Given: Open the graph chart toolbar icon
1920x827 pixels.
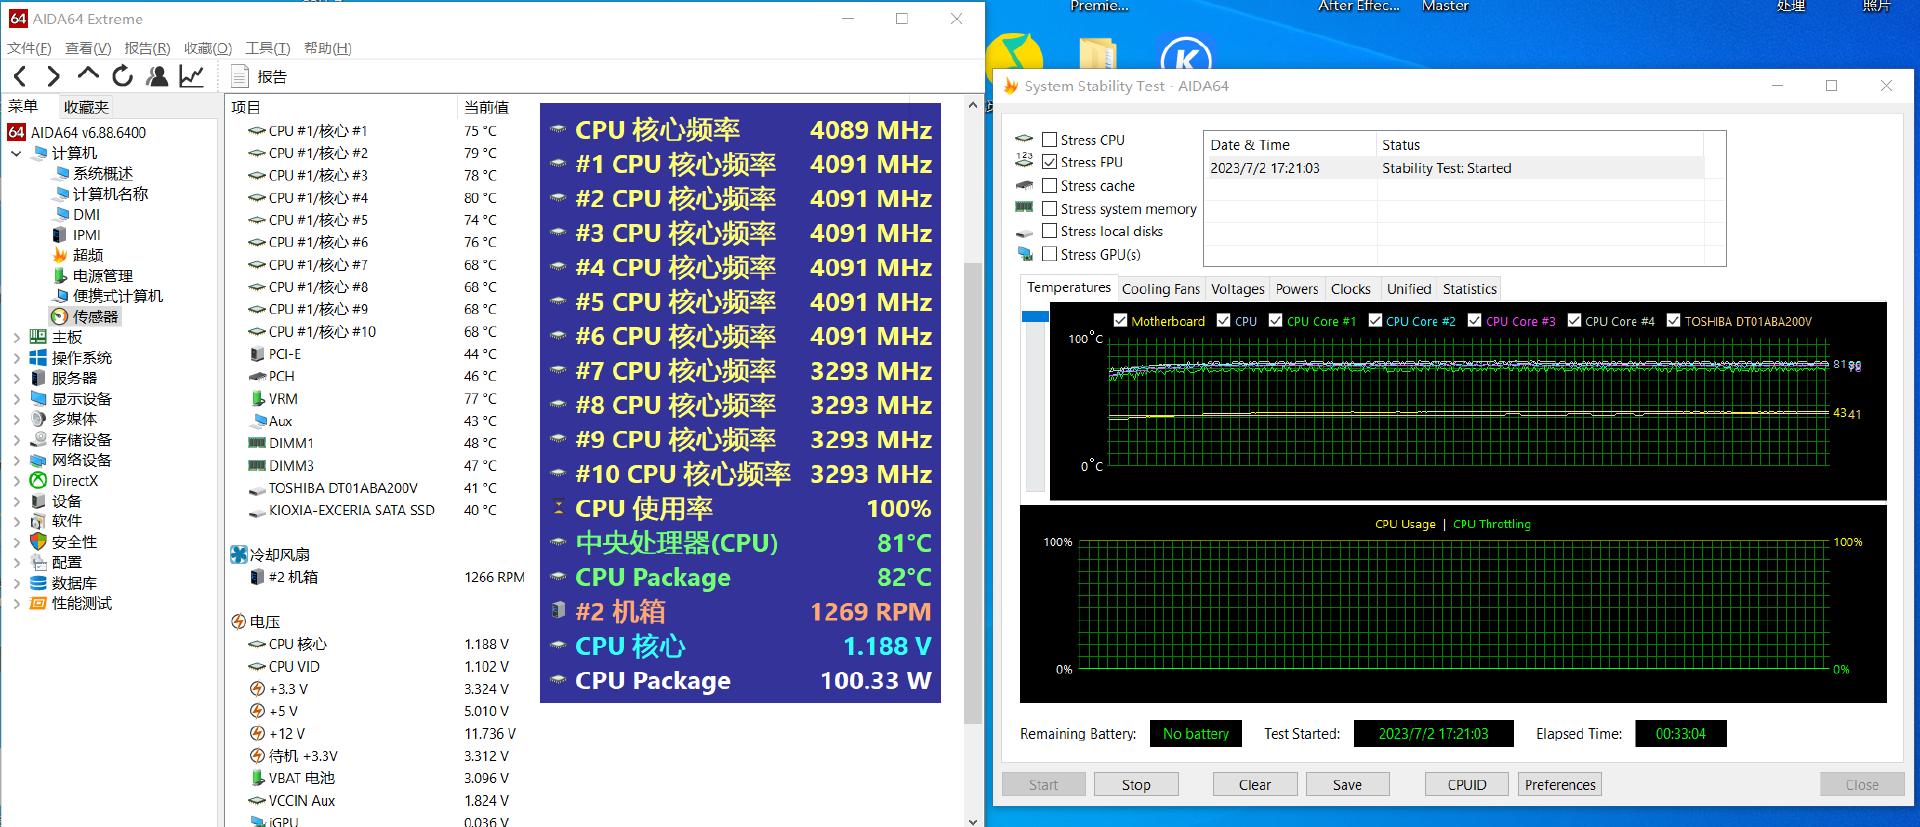Looking at the screenshot, I should (x=191, y=76).
